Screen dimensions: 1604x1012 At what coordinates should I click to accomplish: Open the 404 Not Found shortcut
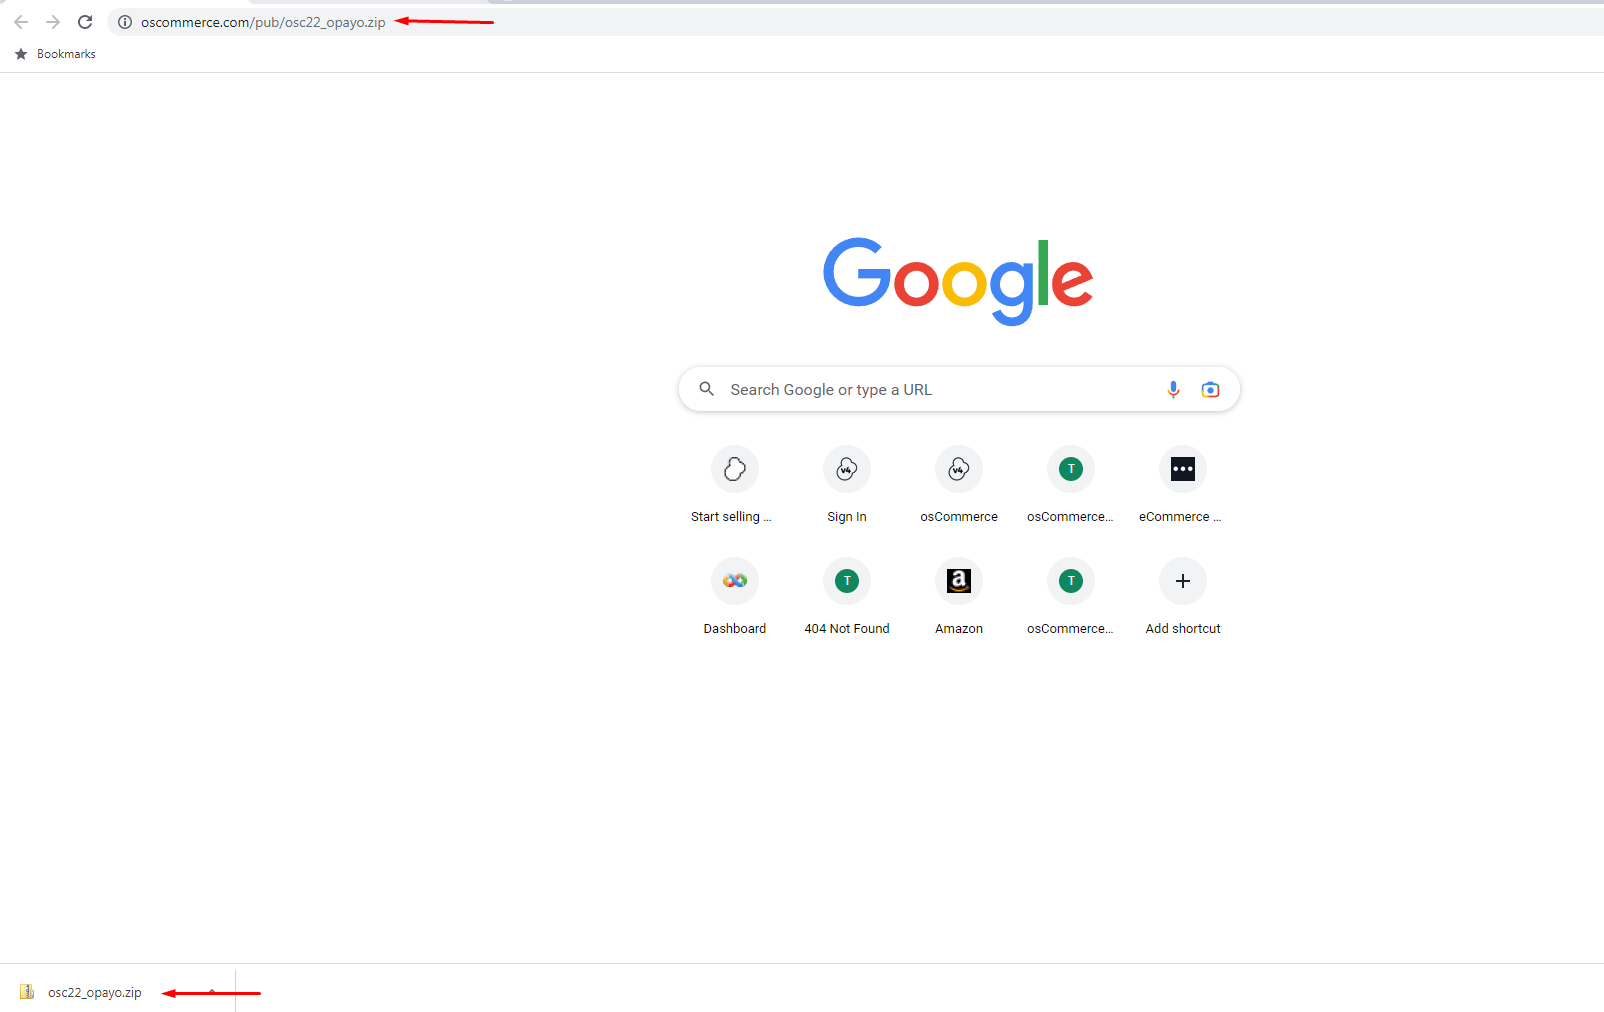pos(847,597)
